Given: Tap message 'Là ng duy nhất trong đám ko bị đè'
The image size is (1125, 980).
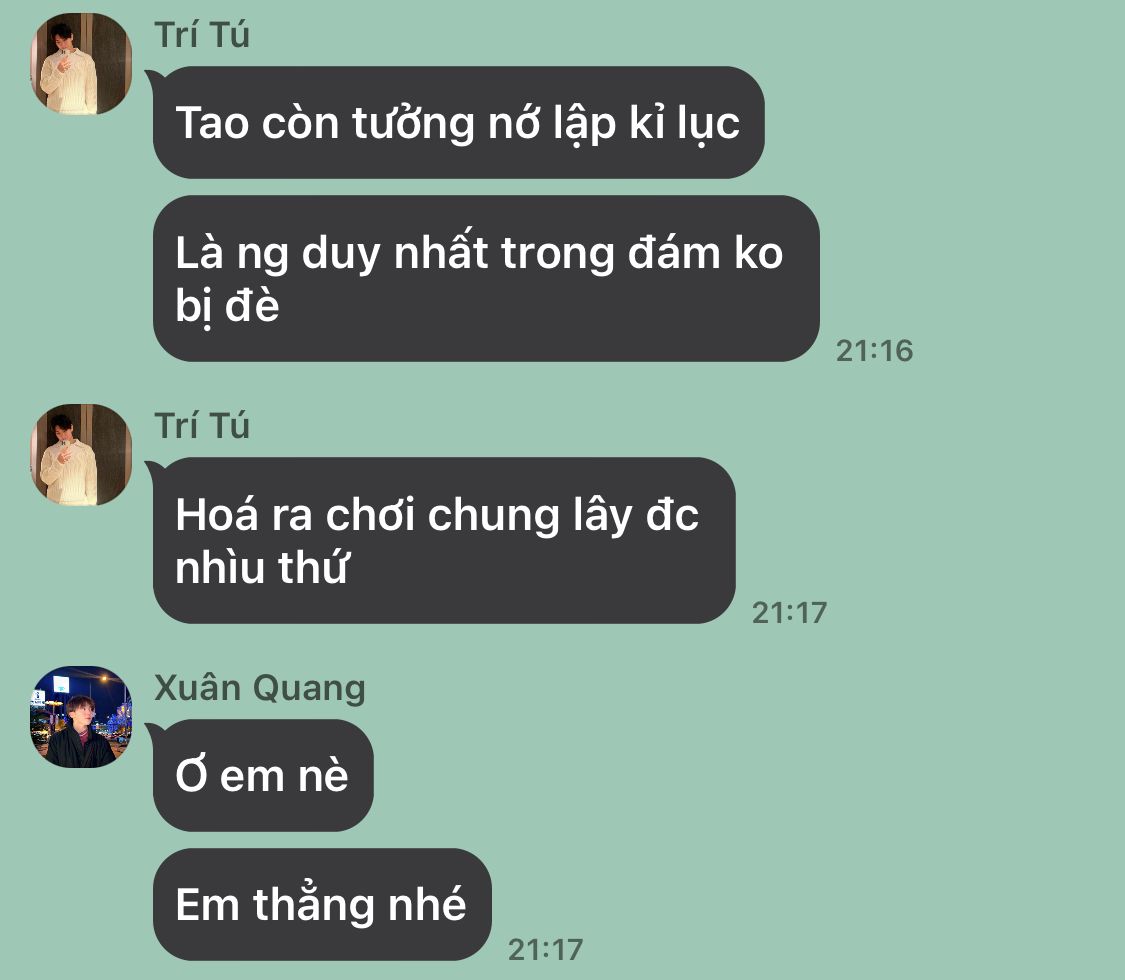Looking at the screenshot, I should (x=486, y=278).
